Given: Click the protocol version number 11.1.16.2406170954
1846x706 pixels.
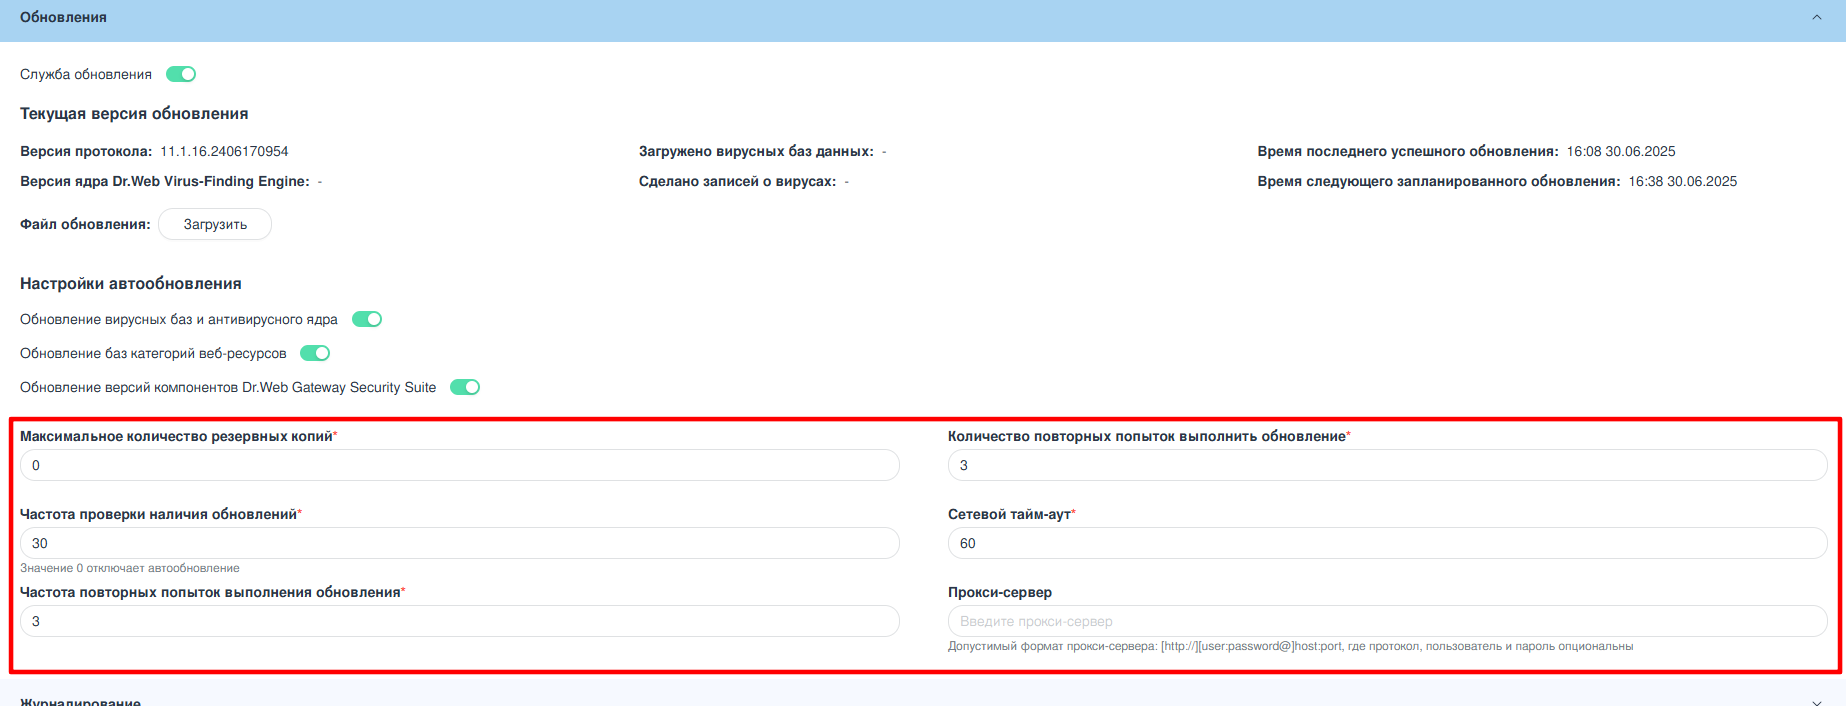Looking at the screenshot, I should [x=224, y=151].
